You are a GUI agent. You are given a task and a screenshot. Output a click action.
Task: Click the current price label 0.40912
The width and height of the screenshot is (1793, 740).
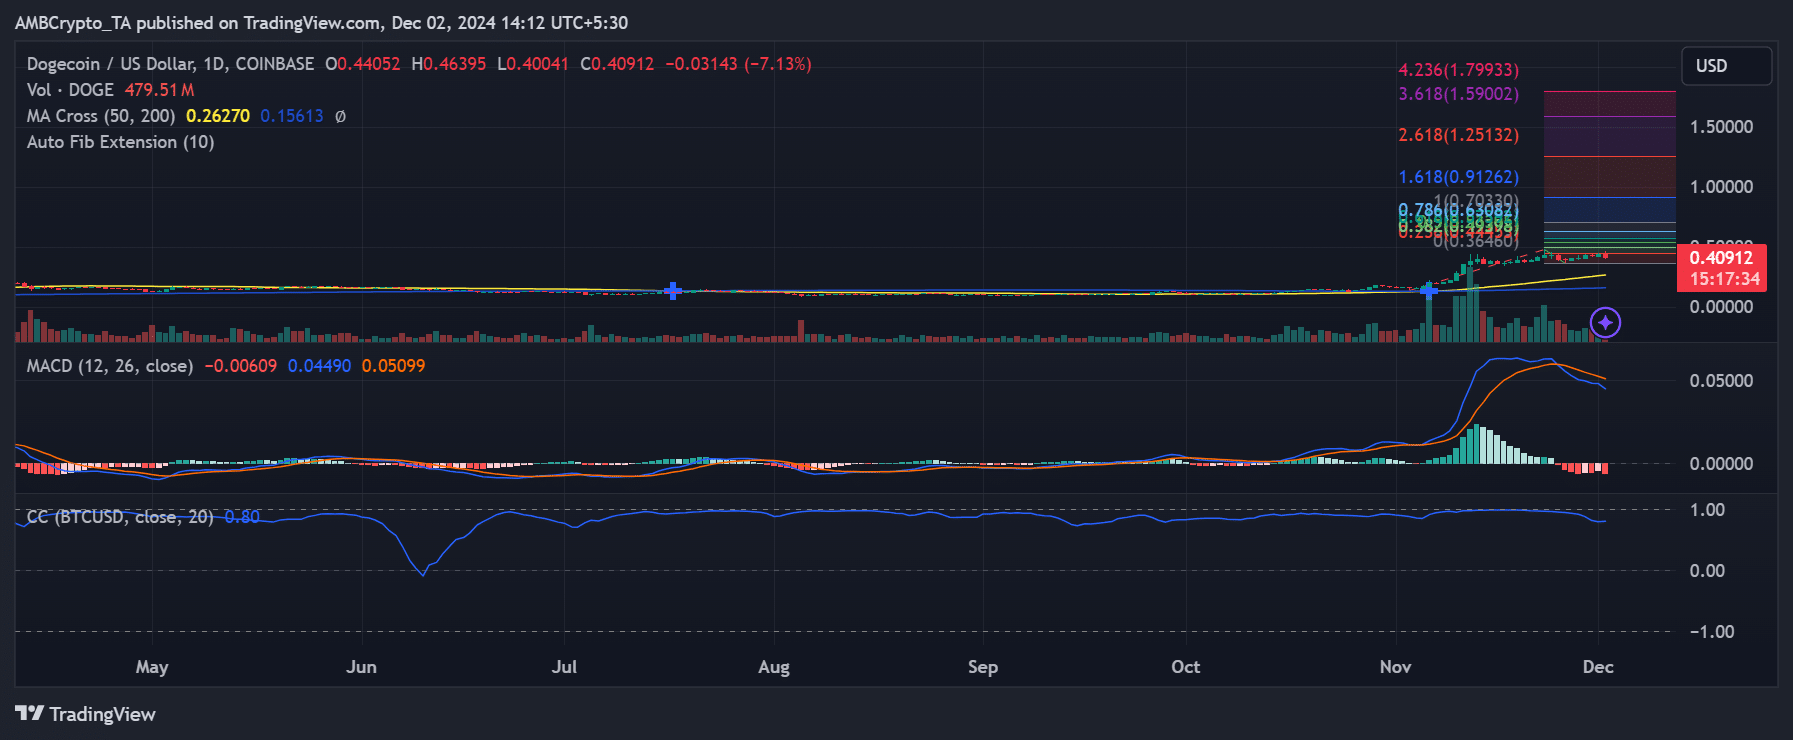(x=1721, y=258)
